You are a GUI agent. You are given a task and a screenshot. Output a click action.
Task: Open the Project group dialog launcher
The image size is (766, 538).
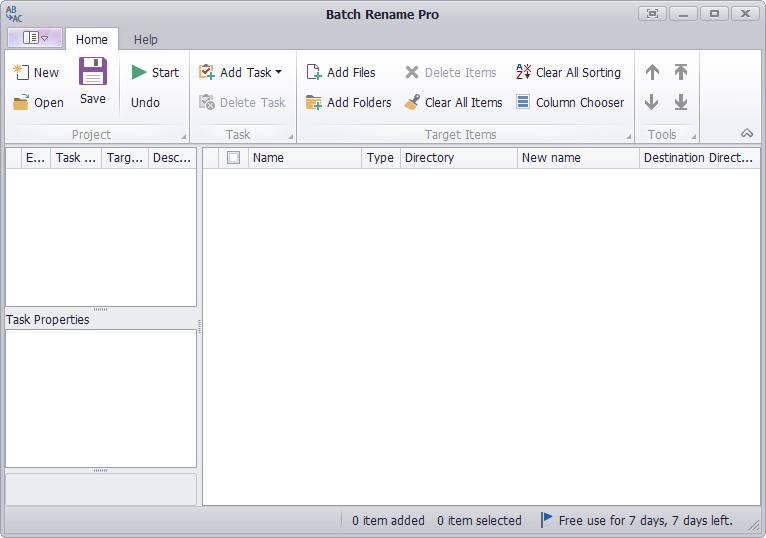tap(184, 136)
